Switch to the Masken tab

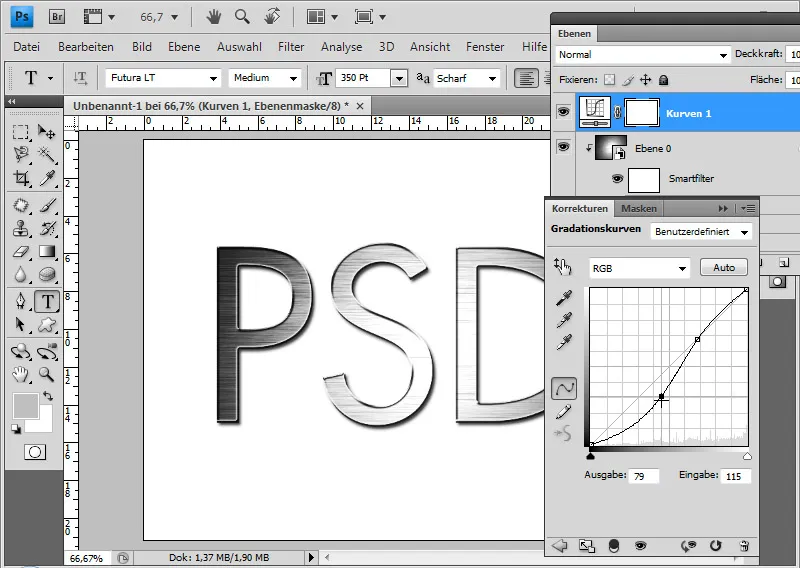639,208
